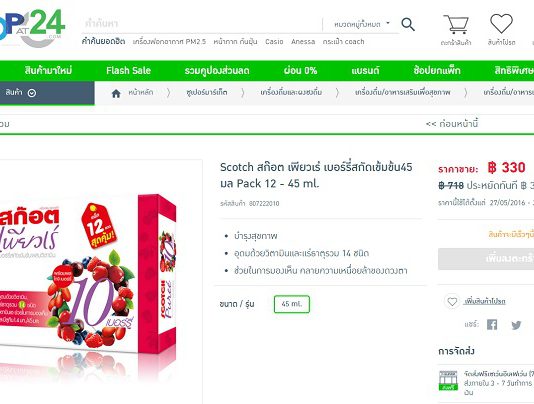Click the magnifying glass search icon
This screenshot has width=534, height=404.
coord(408,25)
